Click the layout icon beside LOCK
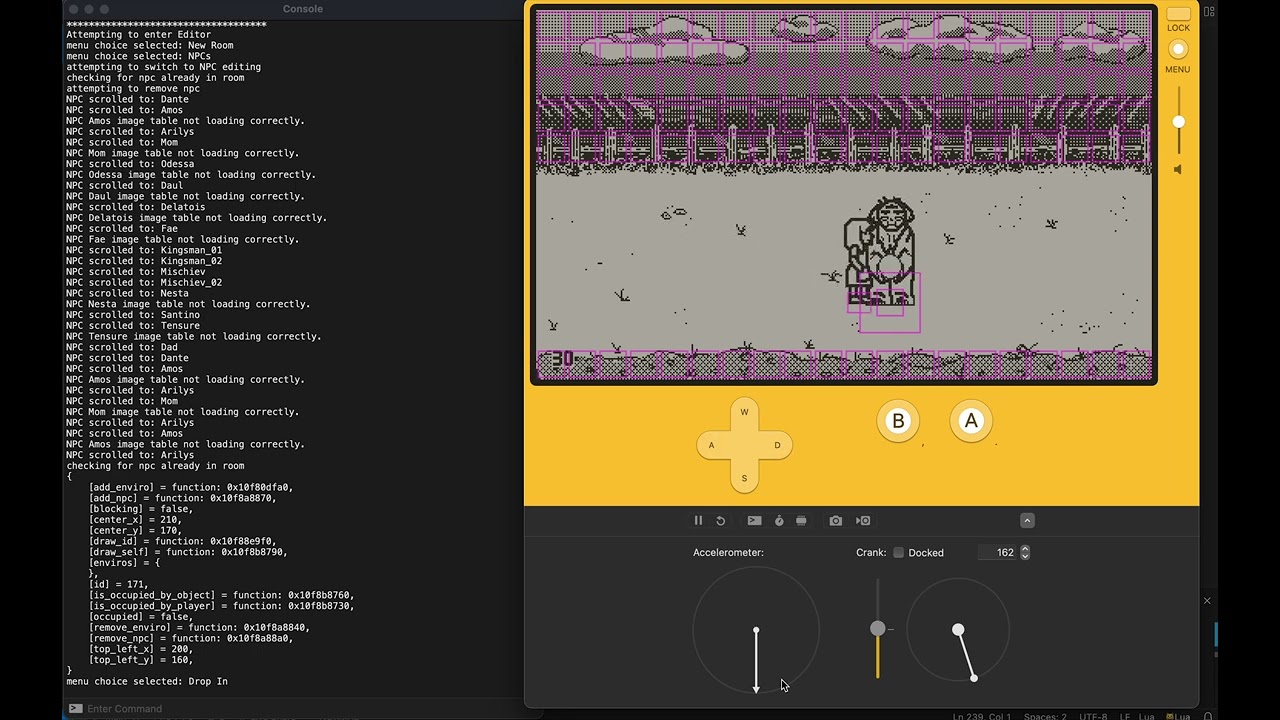This screenshot has height=720, width=1280. [x=1209, y=12]
